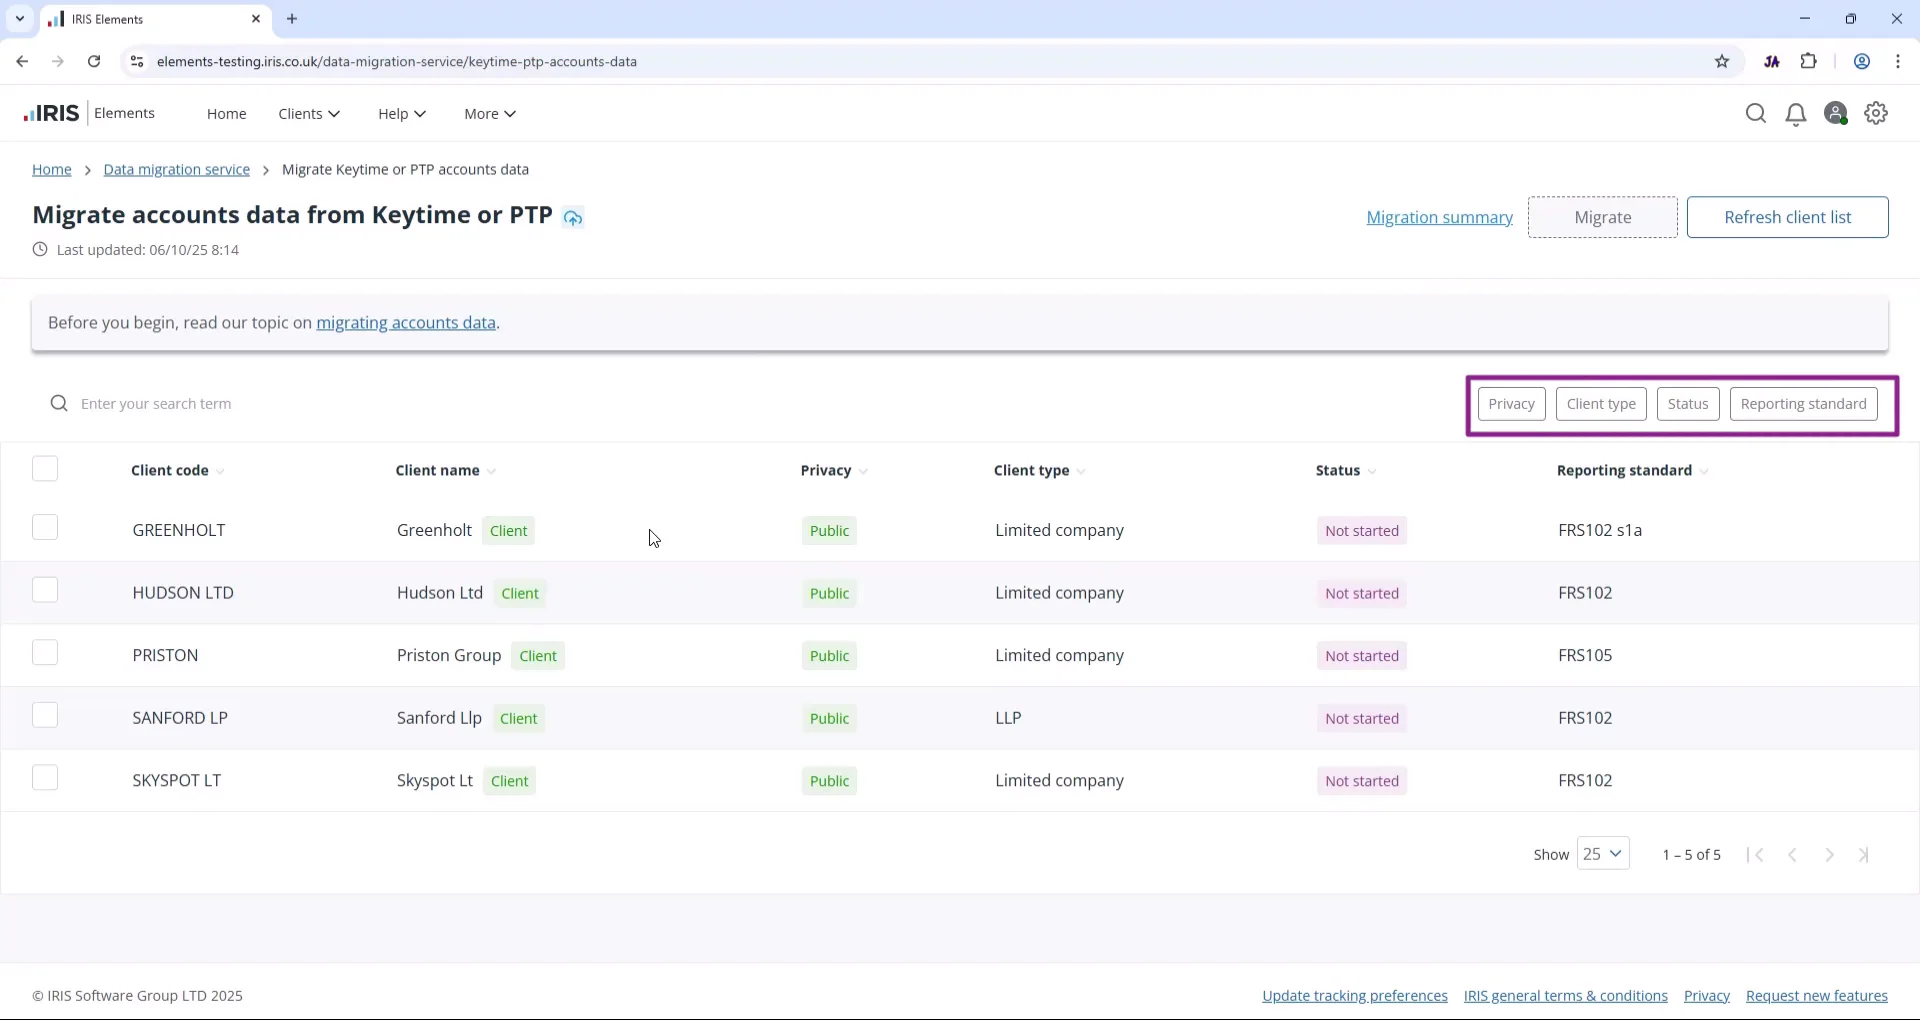Screen dimensions: 1920x1020
Task: Select the SANFORD LP client checkbox
Action: point(45,716)
